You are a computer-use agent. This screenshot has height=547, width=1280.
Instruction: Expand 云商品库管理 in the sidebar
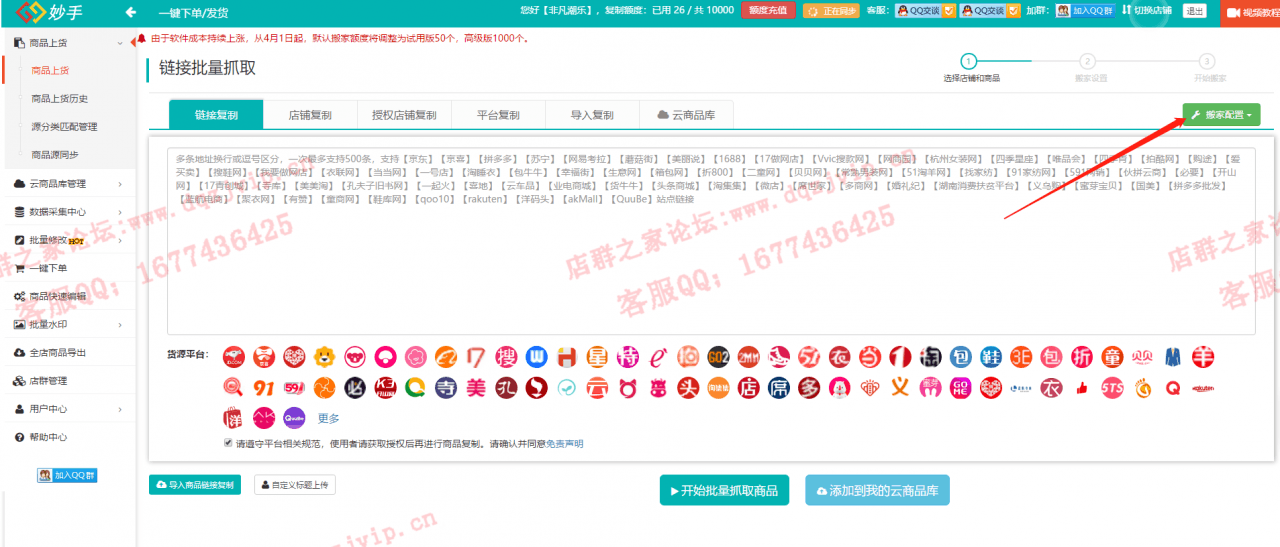point(68,184)
